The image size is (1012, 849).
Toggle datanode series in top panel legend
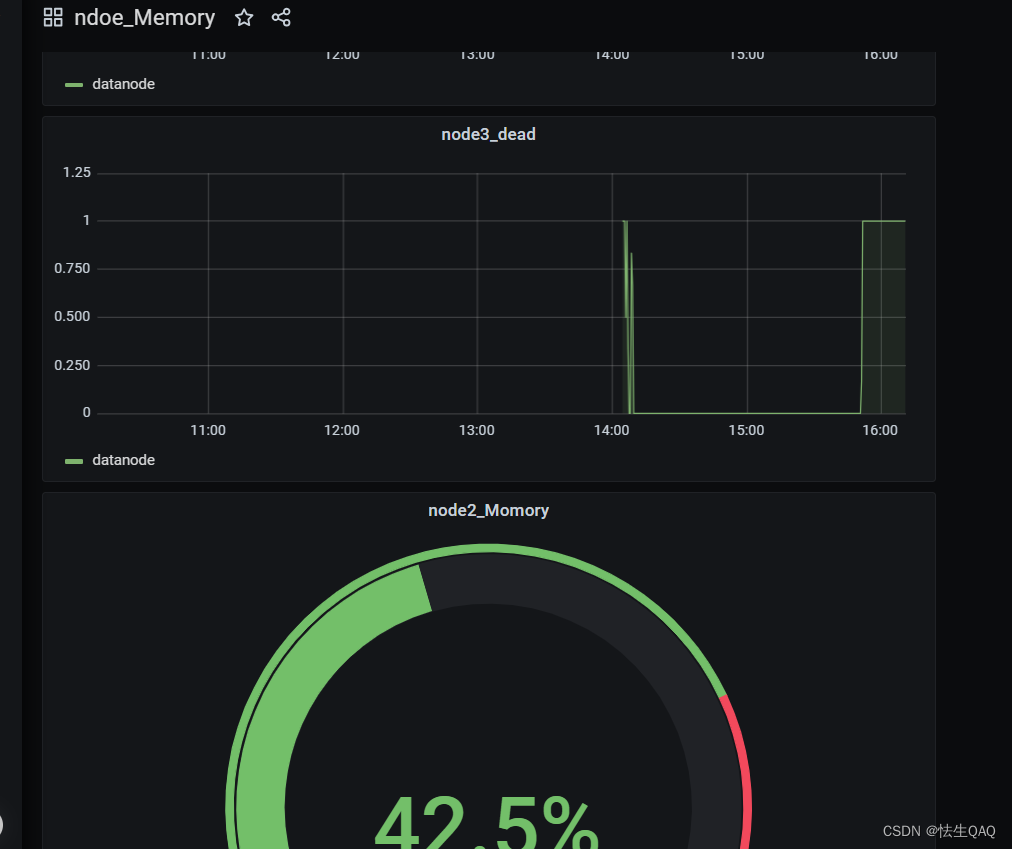point(123,84)
